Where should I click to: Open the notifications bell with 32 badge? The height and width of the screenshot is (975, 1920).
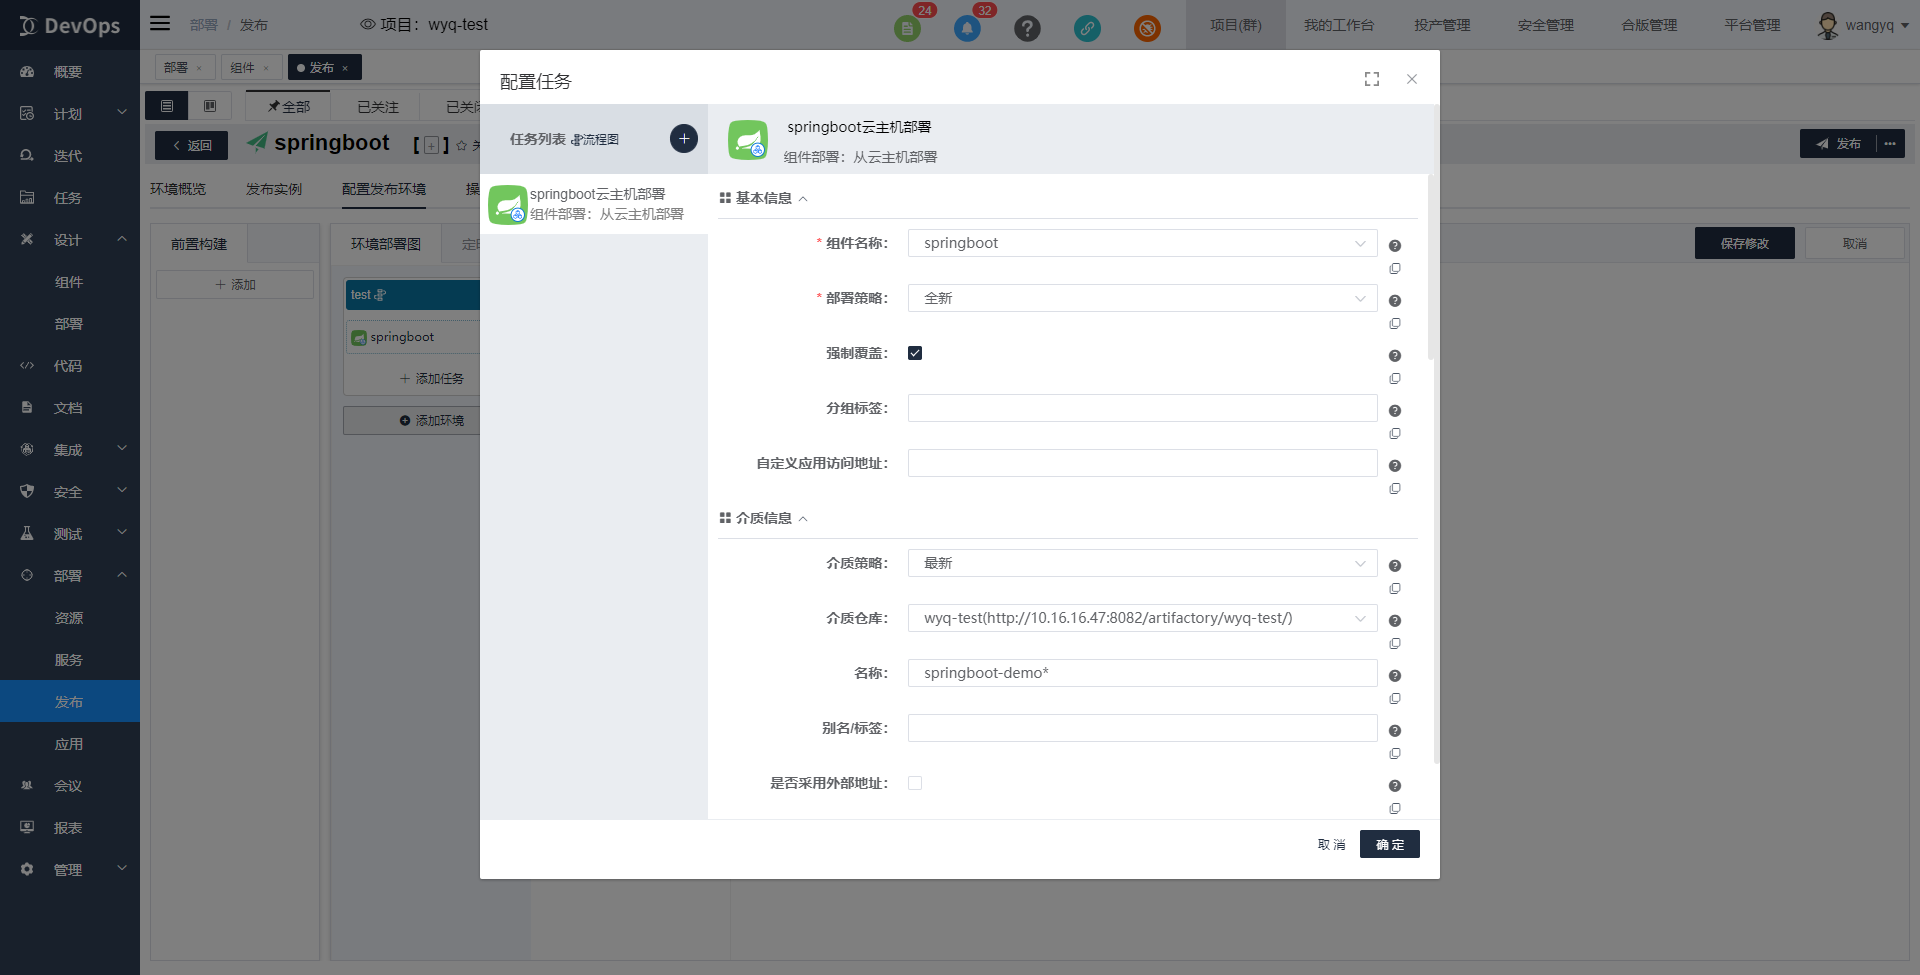coord(966,28)
